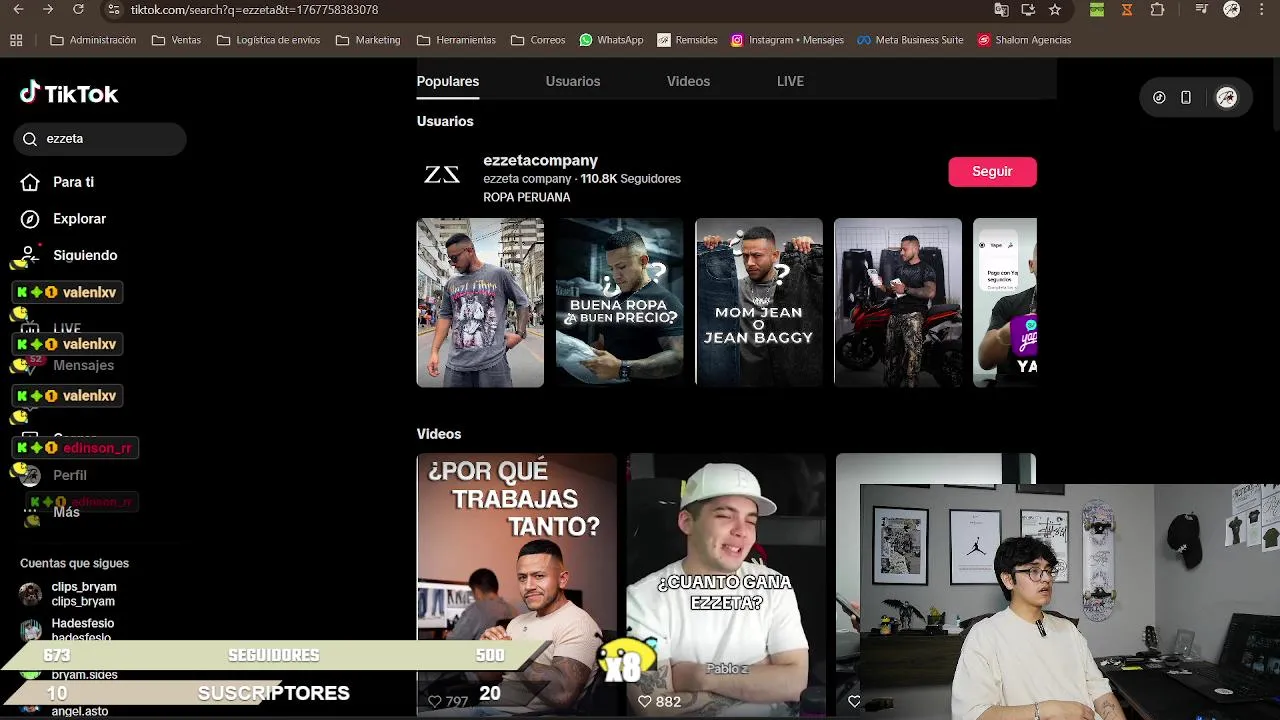Install app icon in the address bar
This screenshot has height=720, width=1280.
1028,10
